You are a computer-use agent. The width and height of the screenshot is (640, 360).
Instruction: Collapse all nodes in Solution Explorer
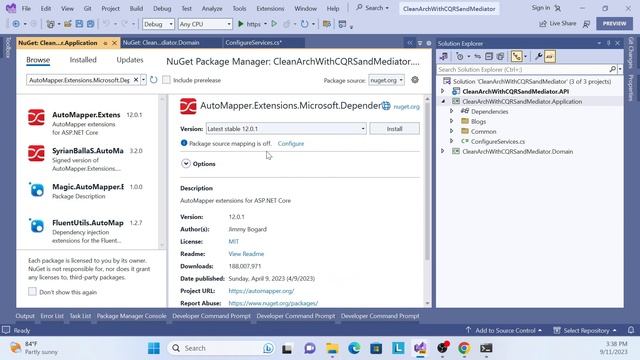[x=489, y=57]
